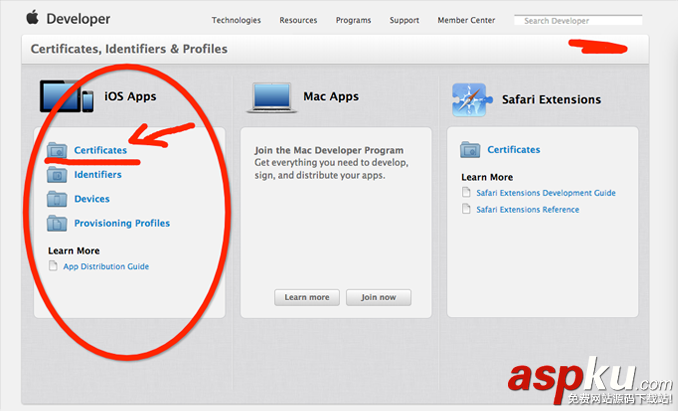Open the Resources menu

298,20
